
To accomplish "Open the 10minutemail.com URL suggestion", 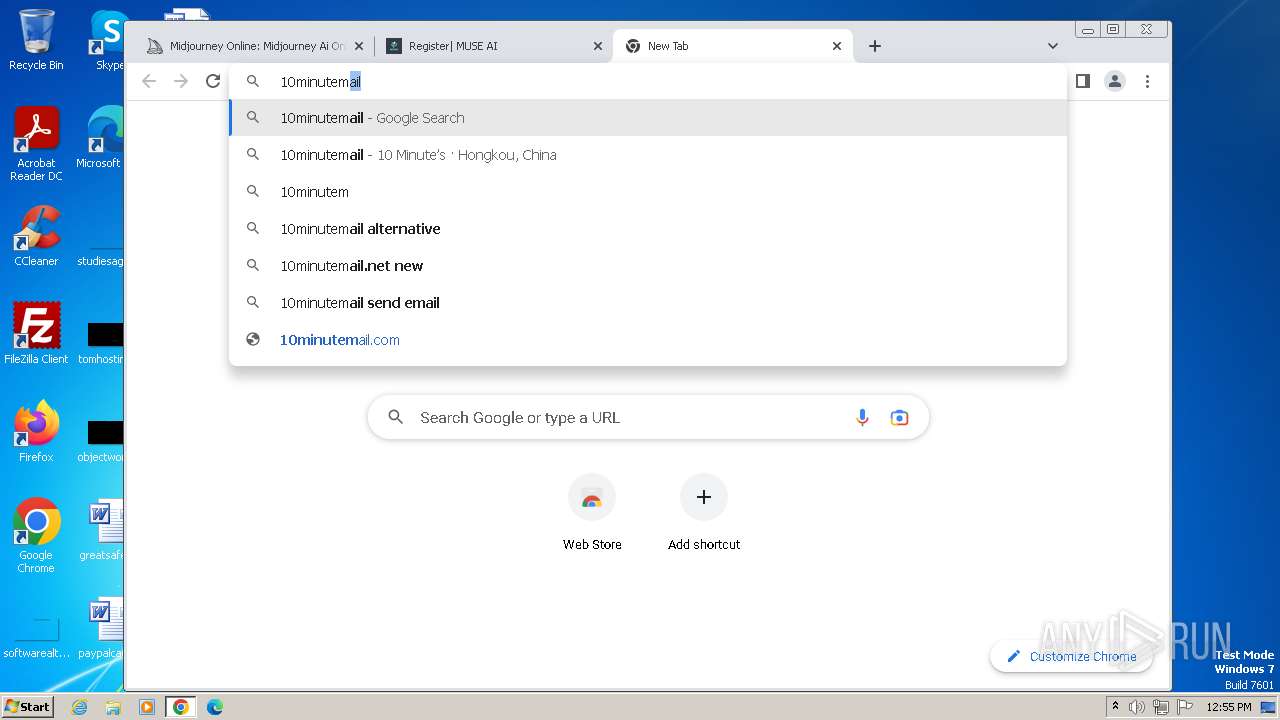I will pyautogui.click(x=648, y=340).
